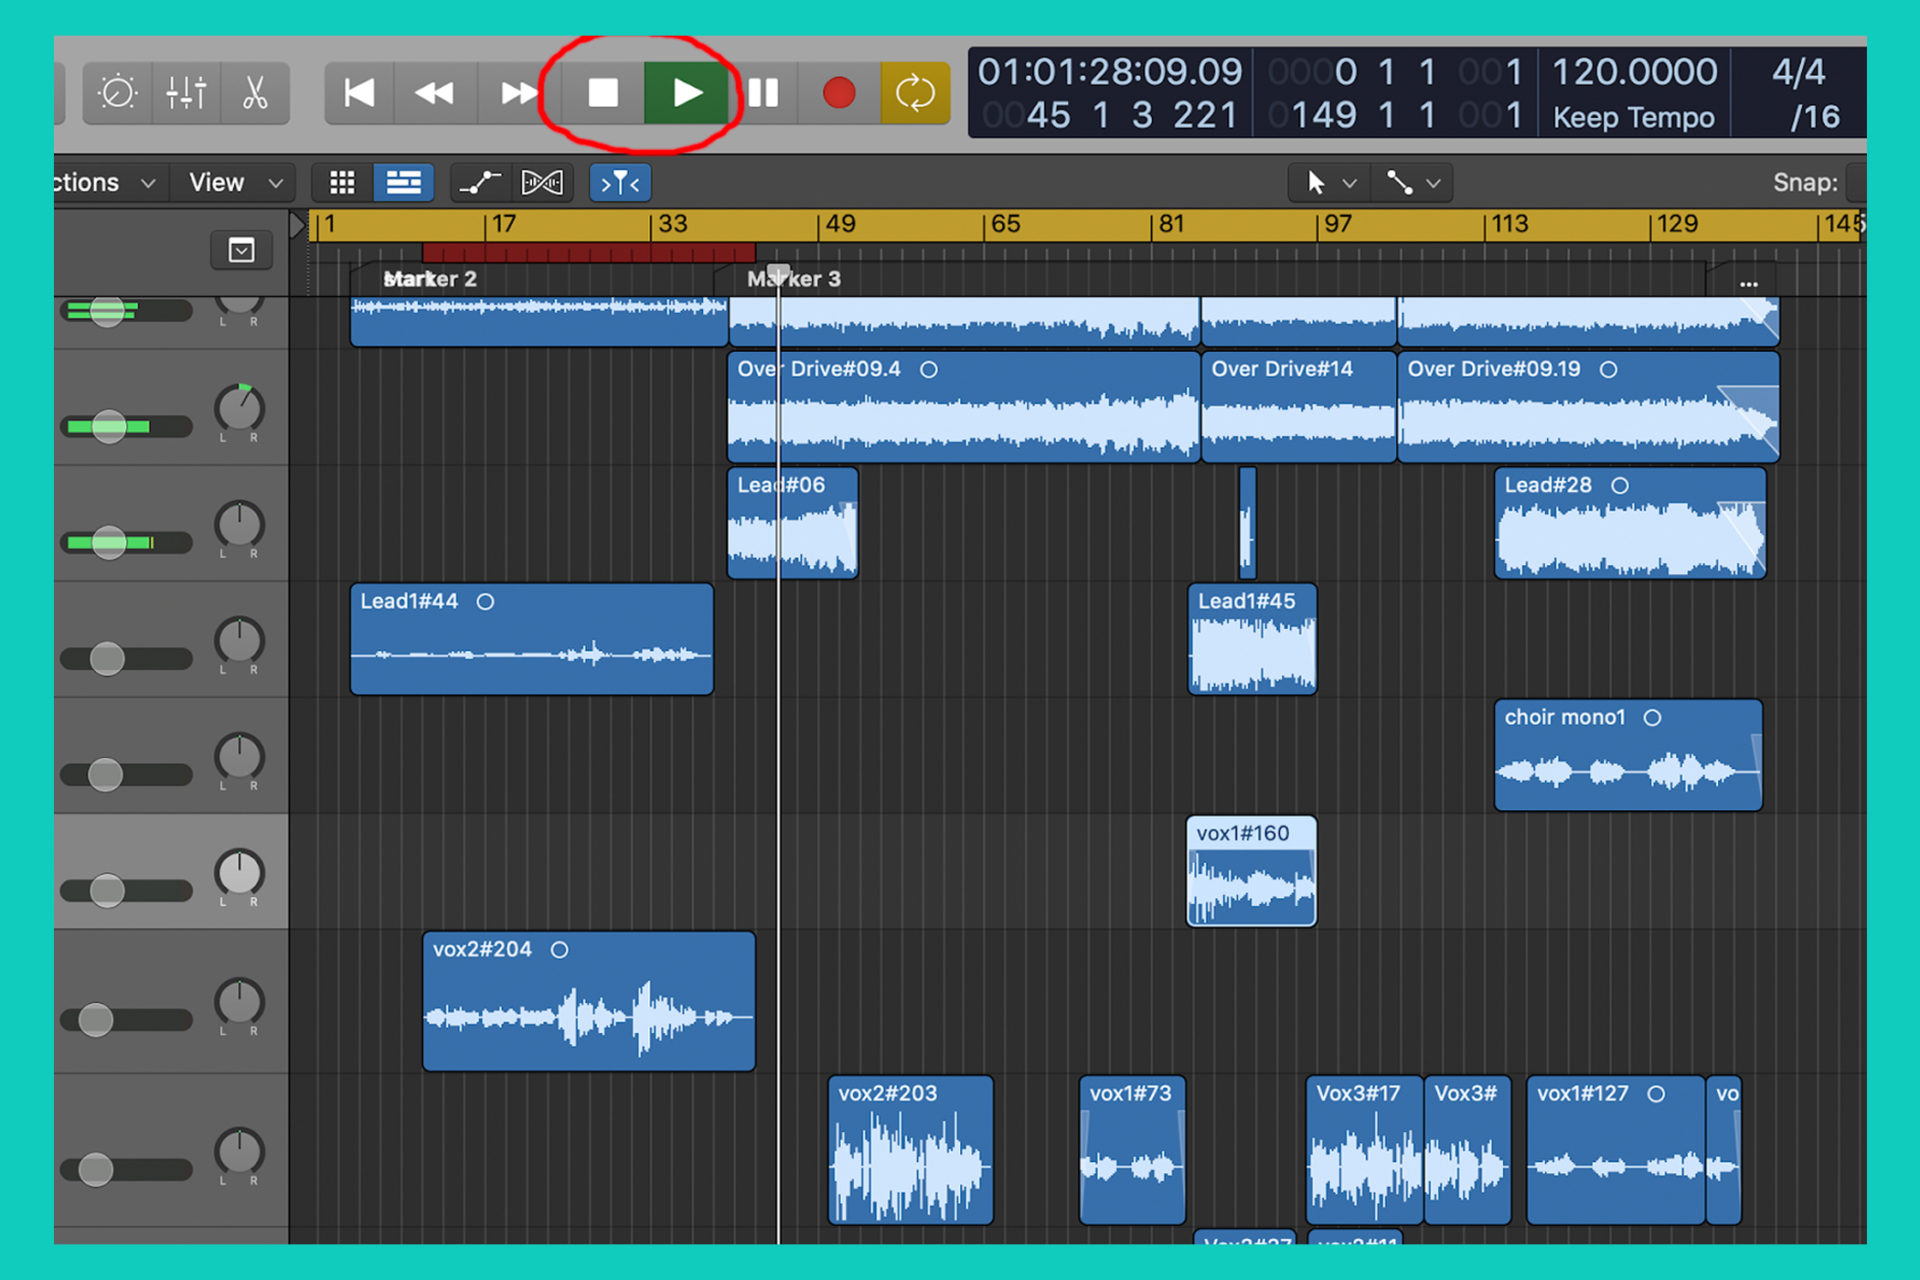The height and width of the screenshot is (1280, 1920).
Task: Open pointer tool dropdown menu
Action: [x=1331, y=183]
